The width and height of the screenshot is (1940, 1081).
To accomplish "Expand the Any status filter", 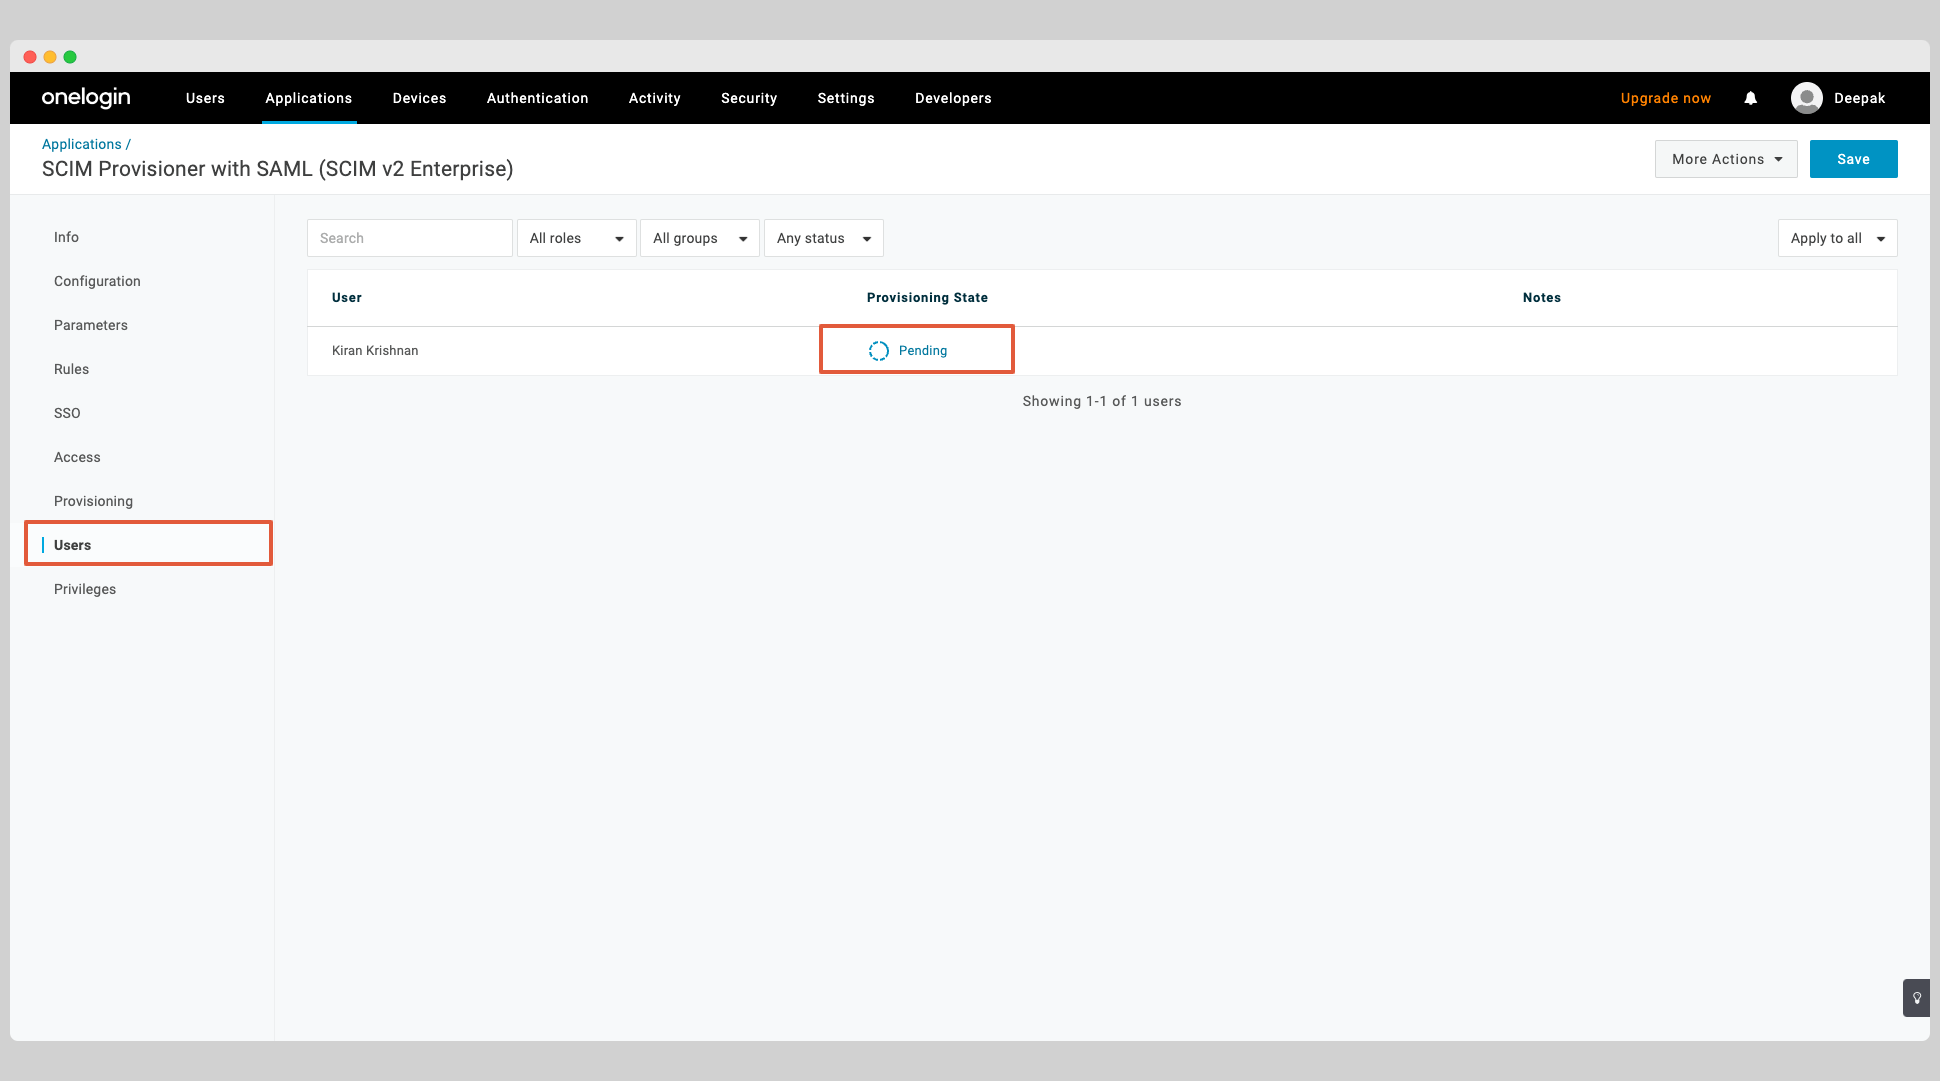I will (x=823, y=238).
